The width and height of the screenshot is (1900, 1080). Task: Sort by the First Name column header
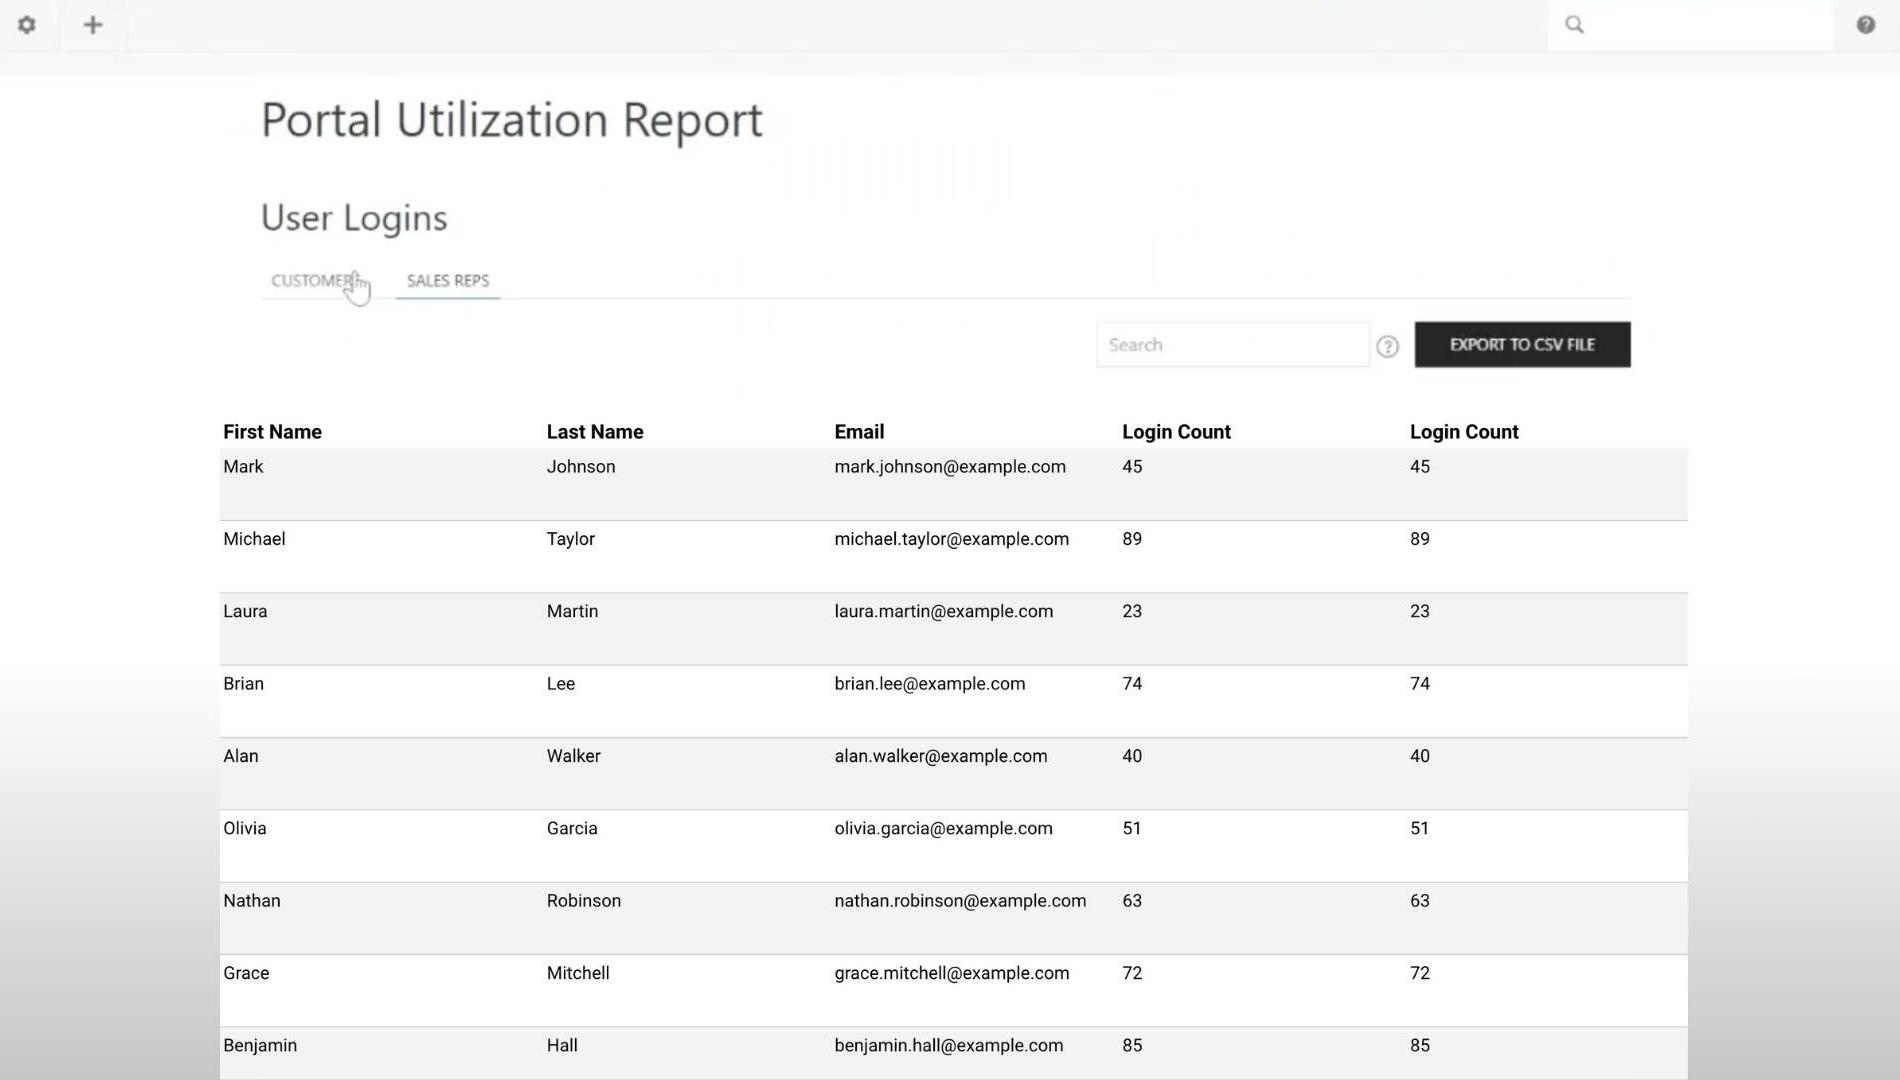click(272, 432)
